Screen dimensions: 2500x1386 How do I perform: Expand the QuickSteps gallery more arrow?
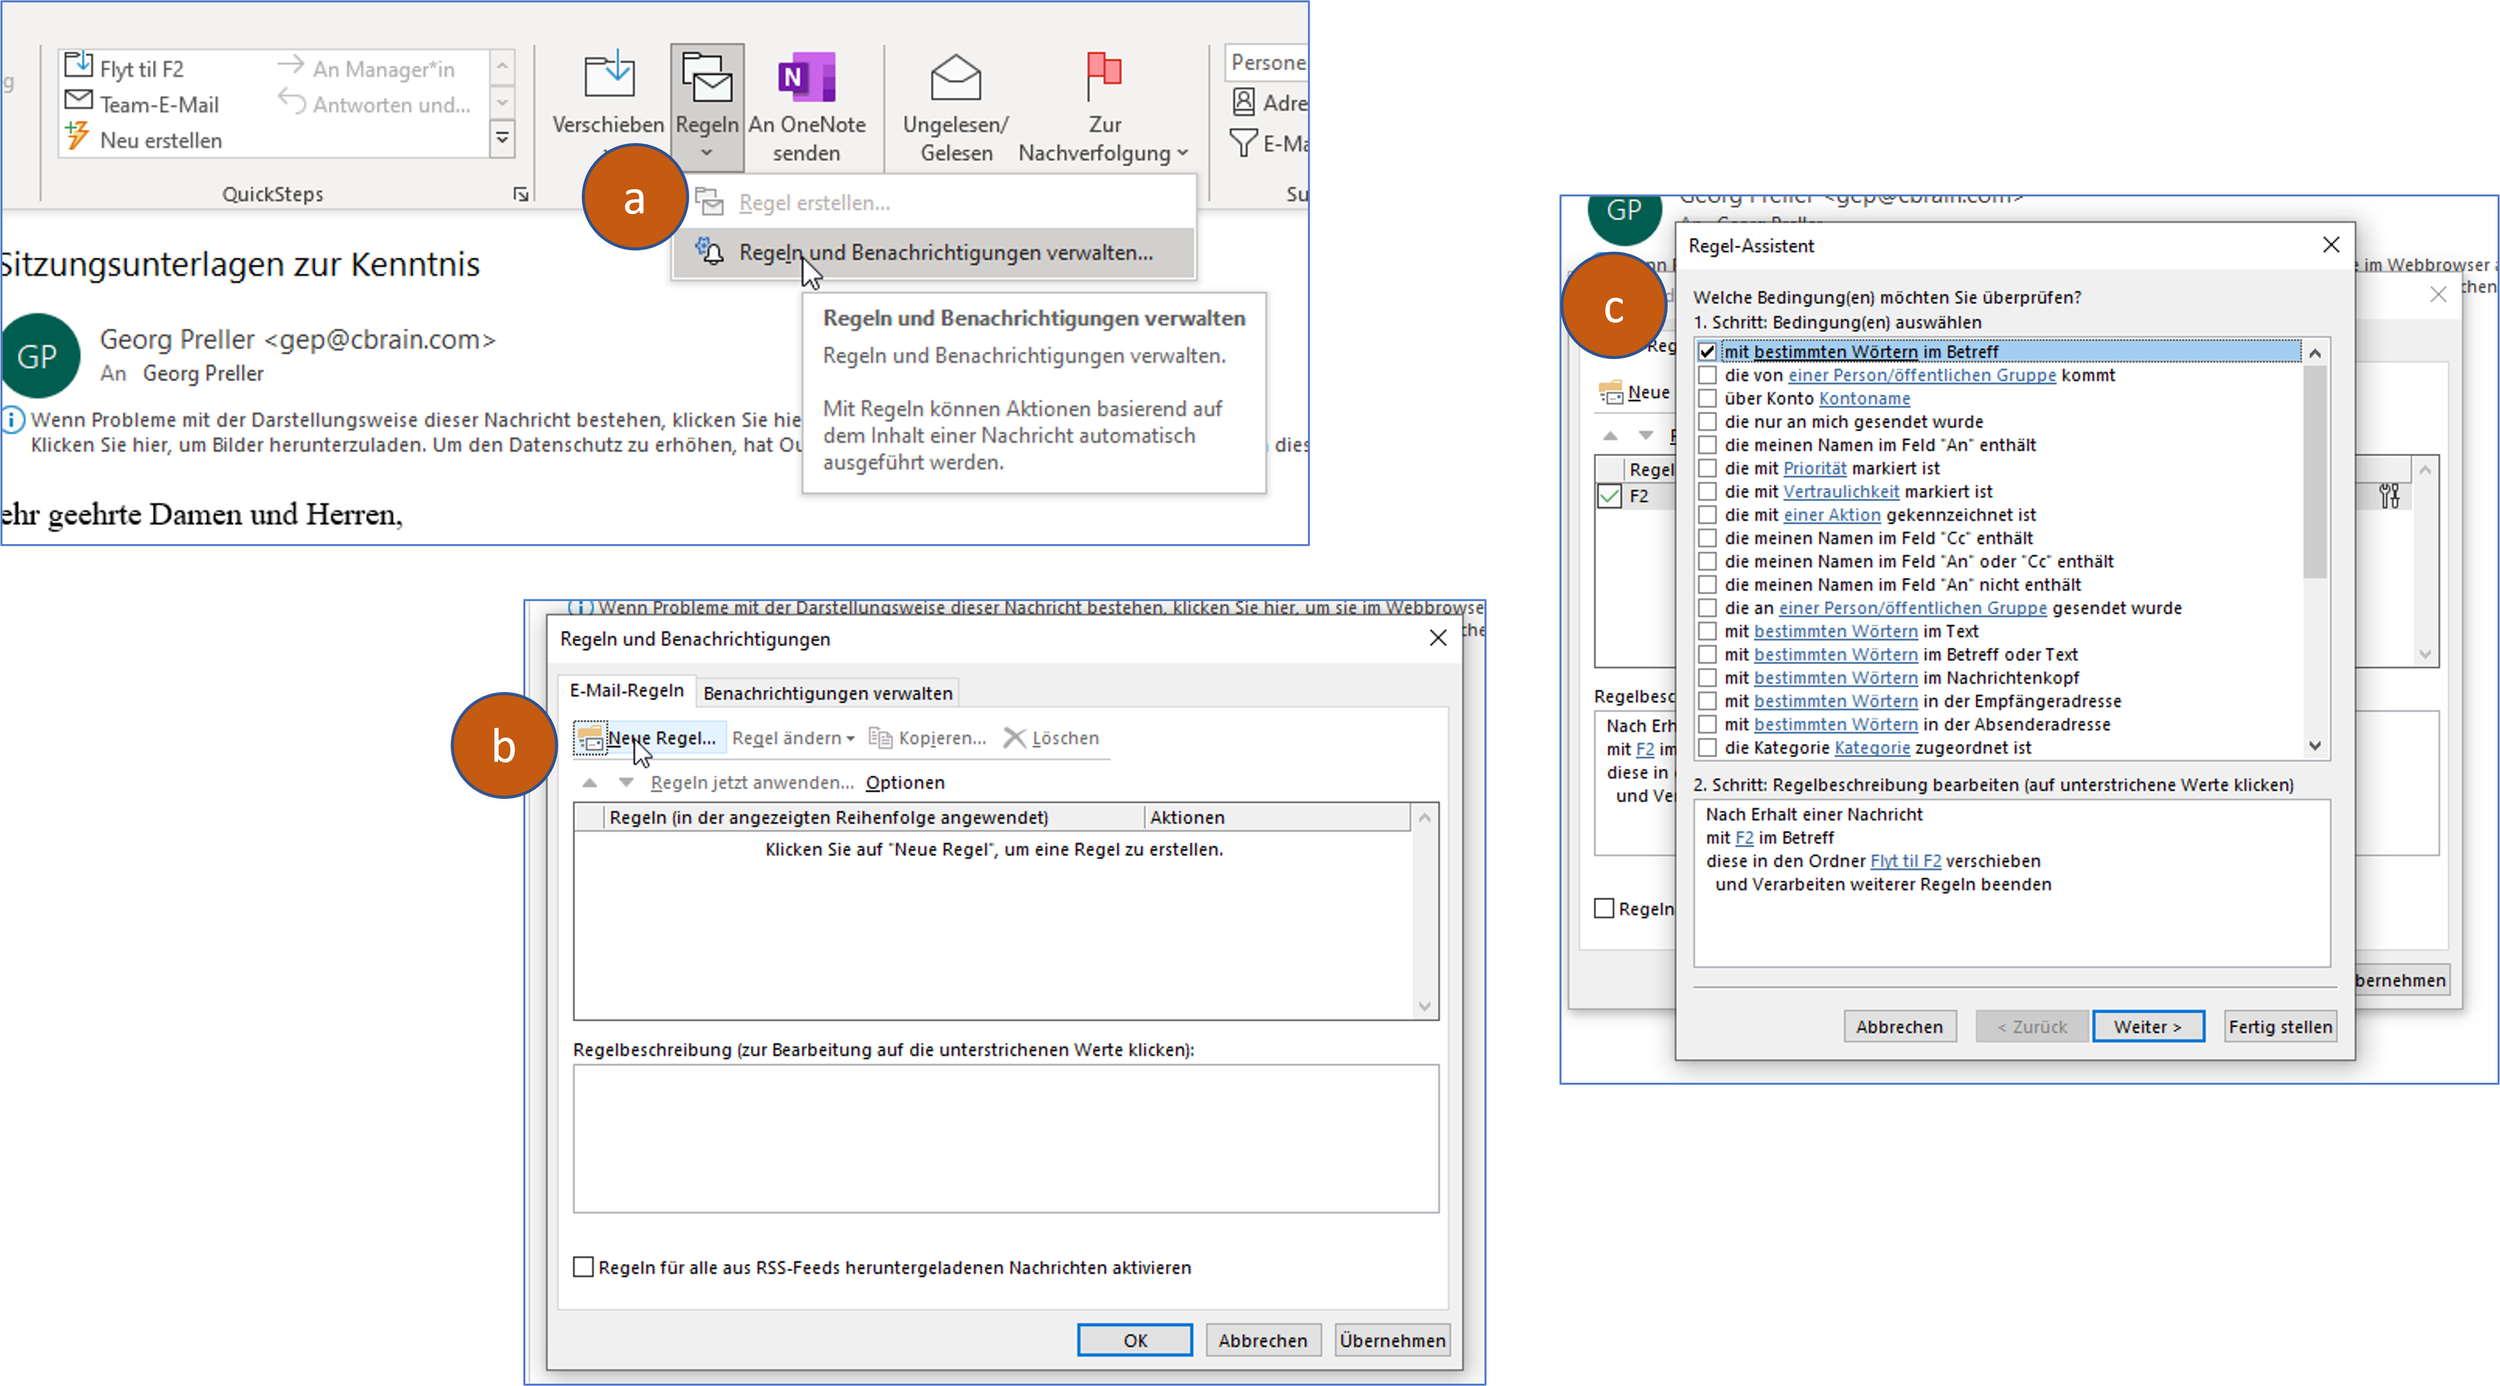[x=502, y=138]
